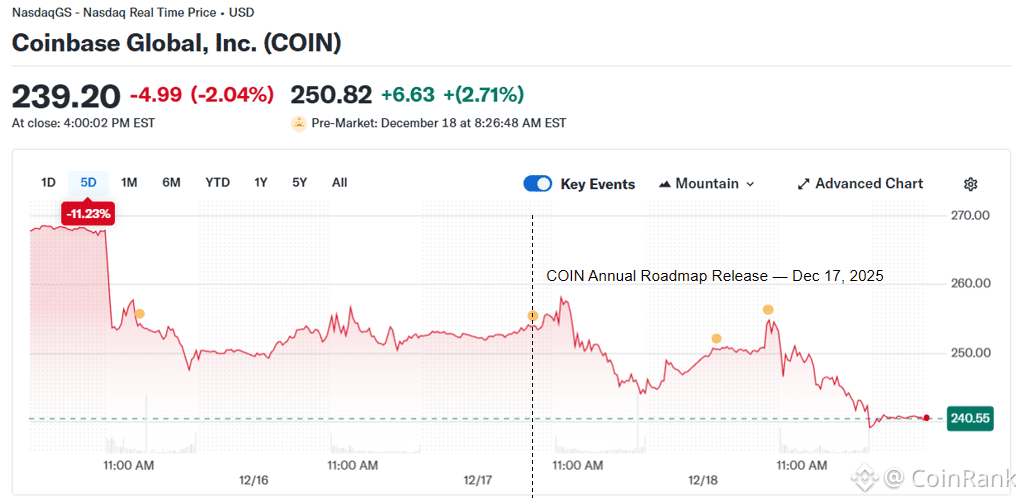Click red current price endpoint dot
This screenshot has height=503, width=1024.
(927, 418)
